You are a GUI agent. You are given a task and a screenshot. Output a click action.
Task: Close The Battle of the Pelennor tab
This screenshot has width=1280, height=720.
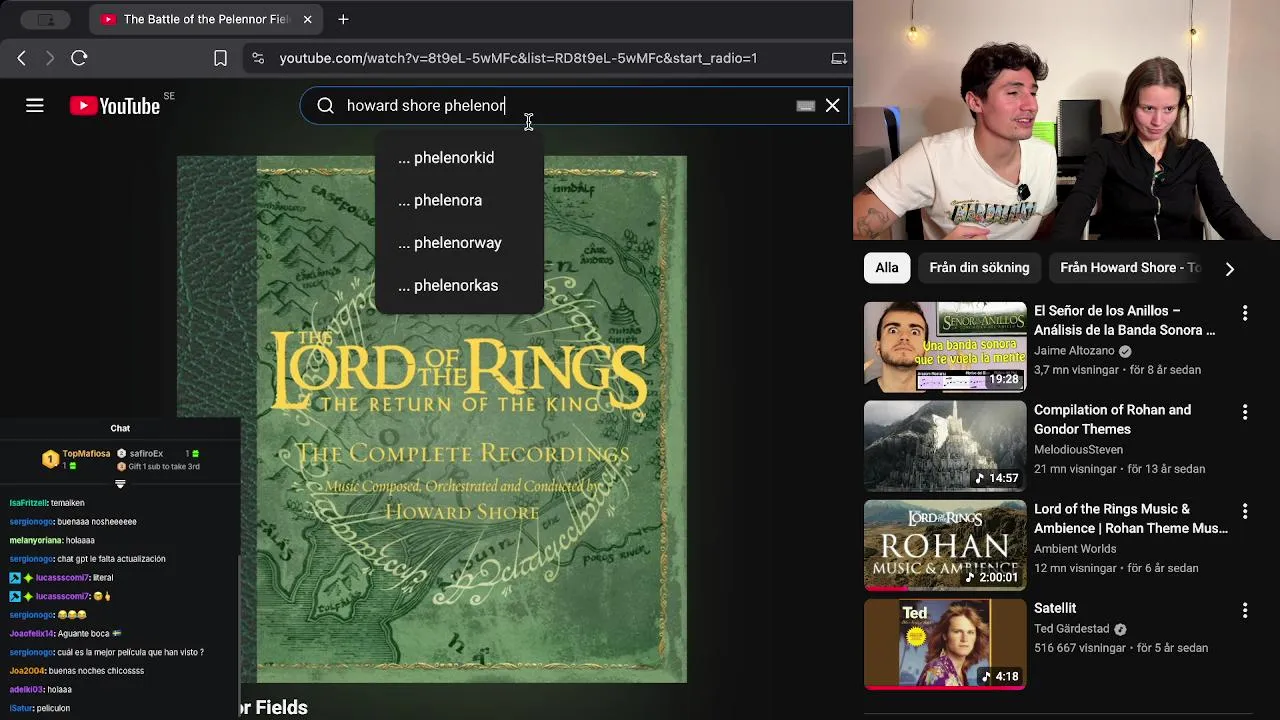click(x=307, y=19)
